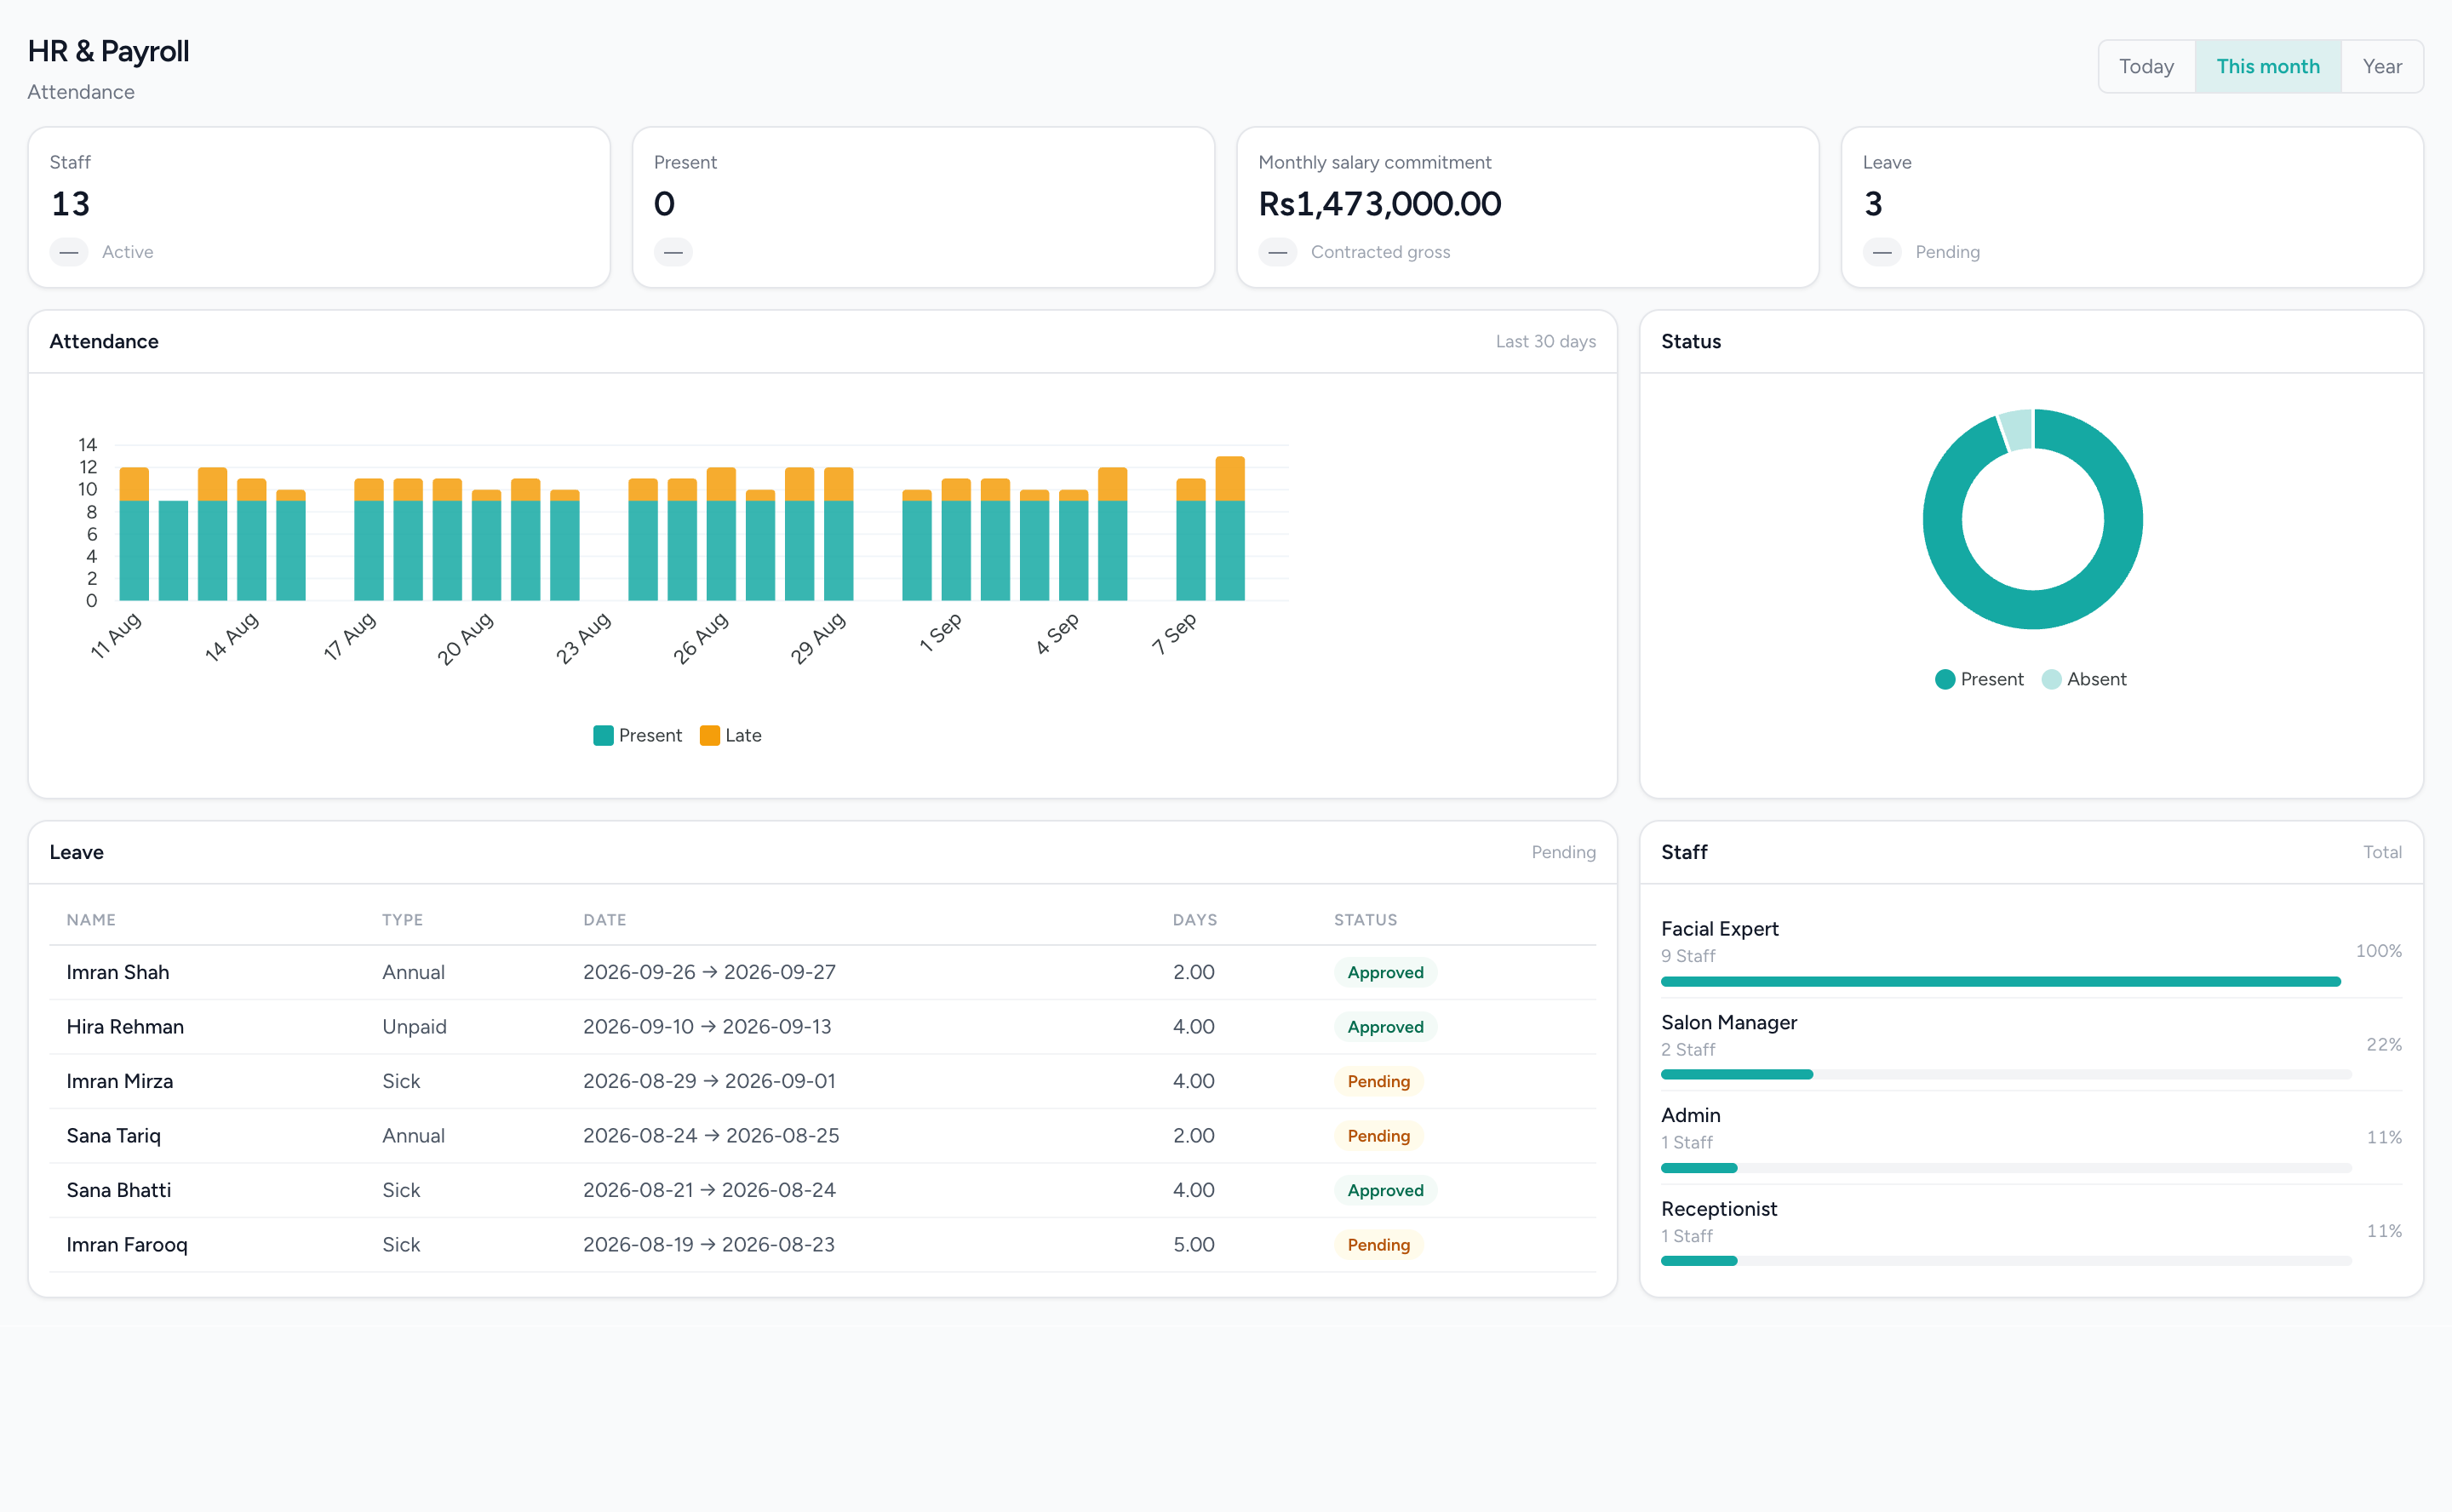Click the dash badge next to Pending leave
The height and width of the screenshot is (1512, 2452).
coord(1882,252)
